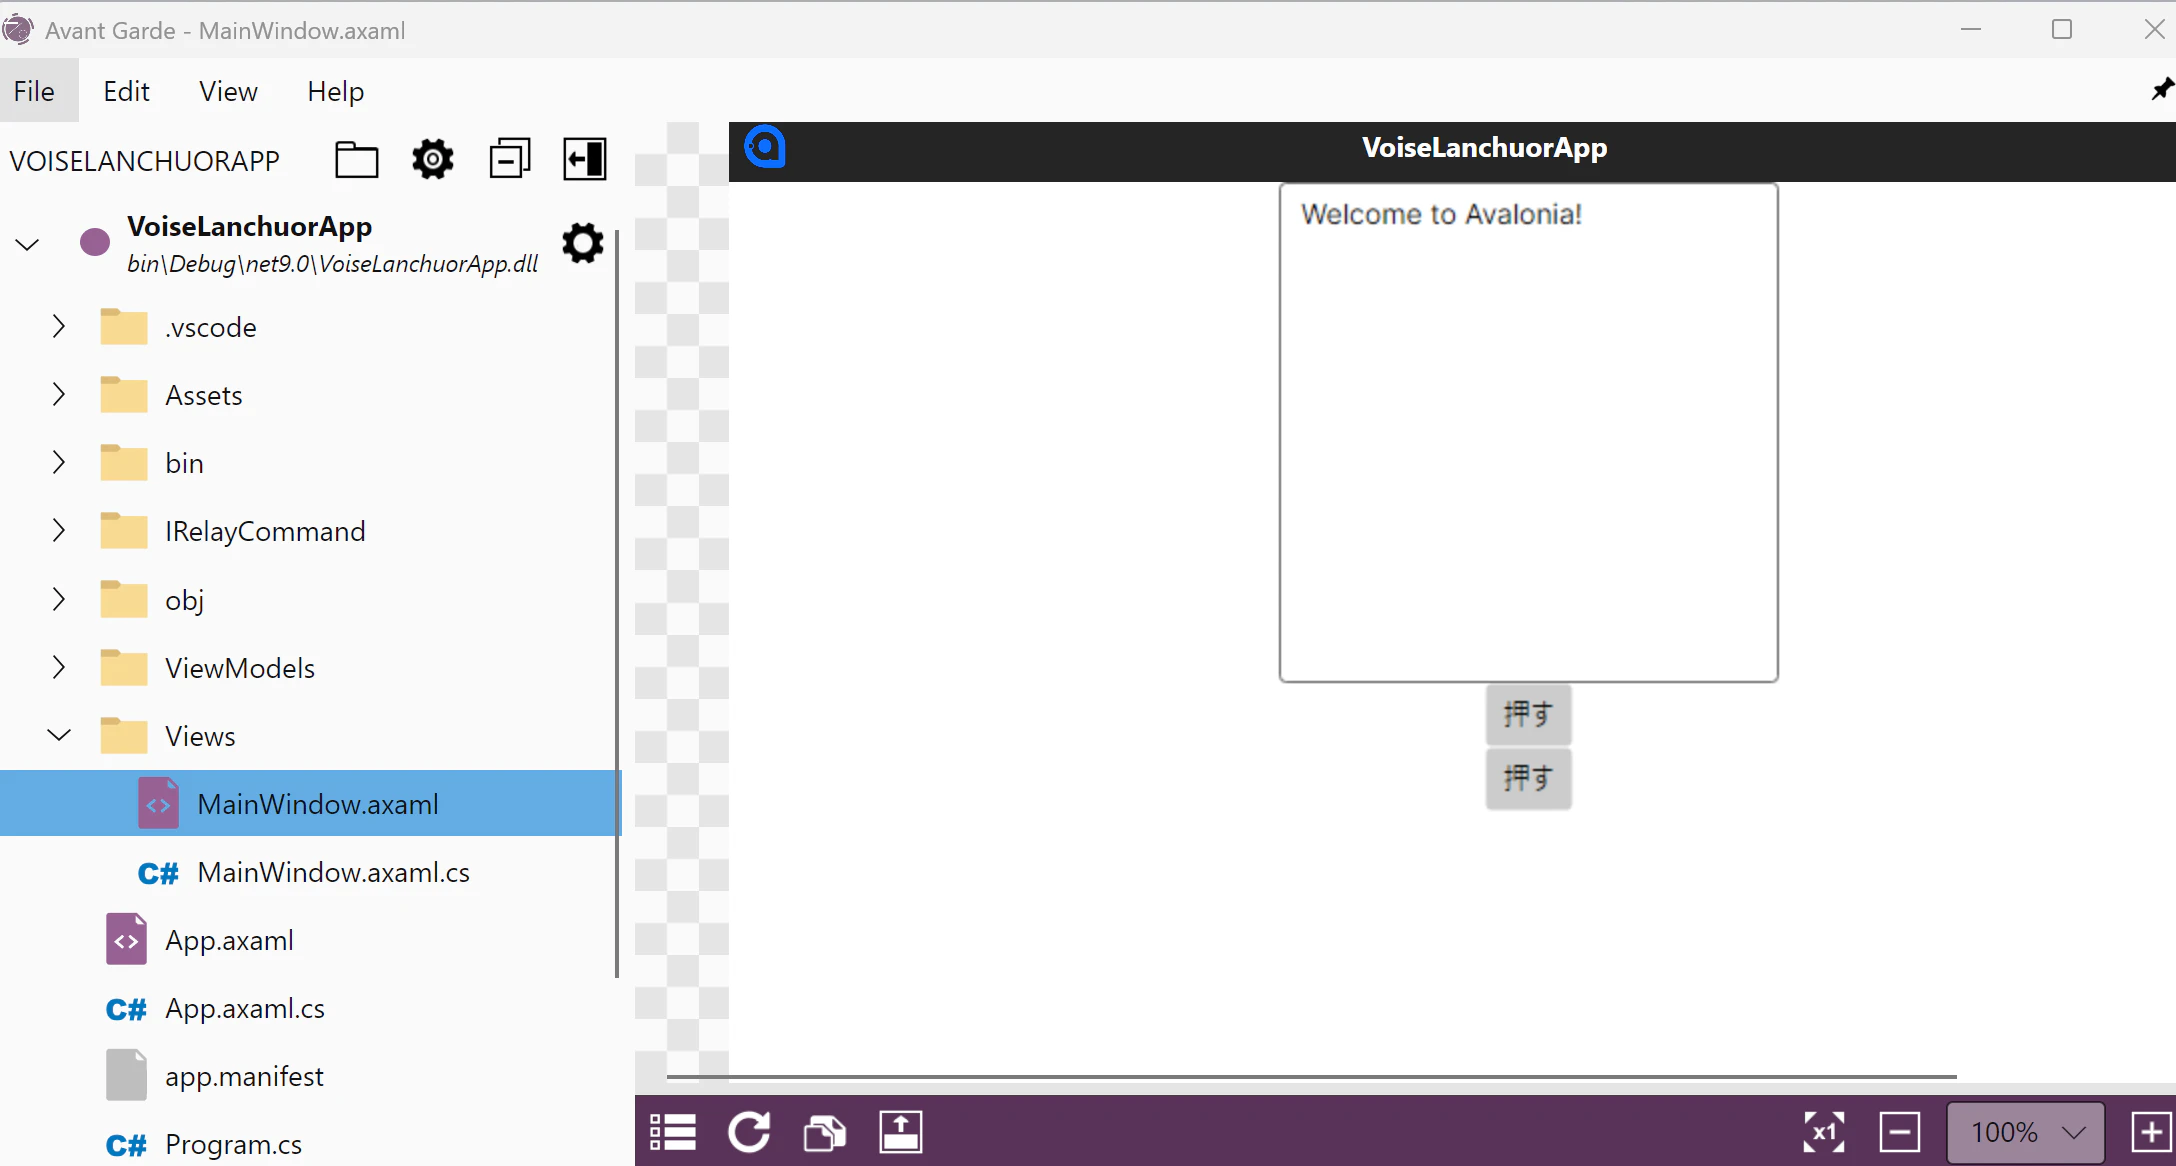This screenshot has width=2176, height=1166.
Task: Collapse the Views folder
Action: tap(59, 736)
